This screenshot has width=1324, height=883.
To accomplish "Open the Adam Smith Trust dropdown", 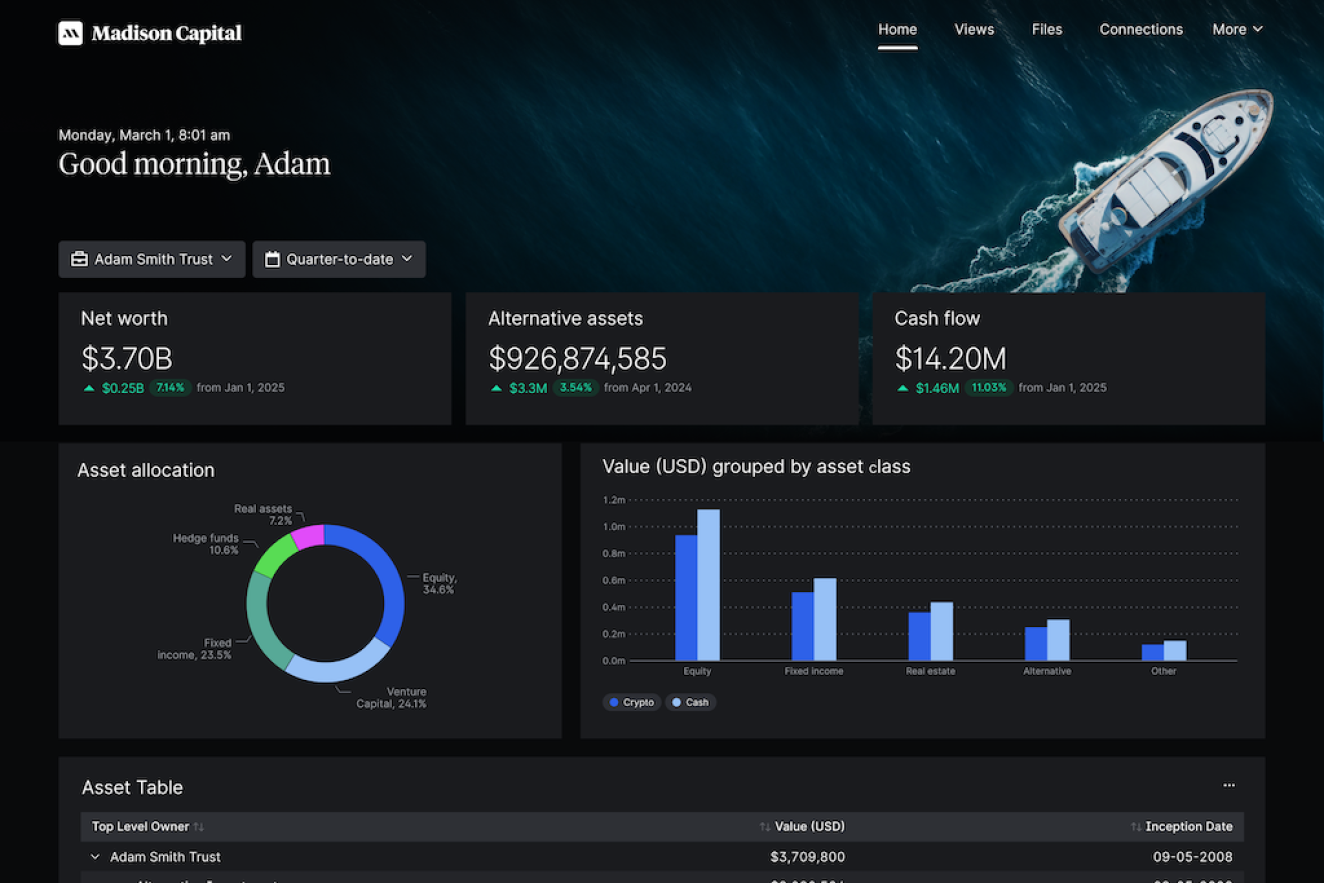I will (x=152, y=259).
